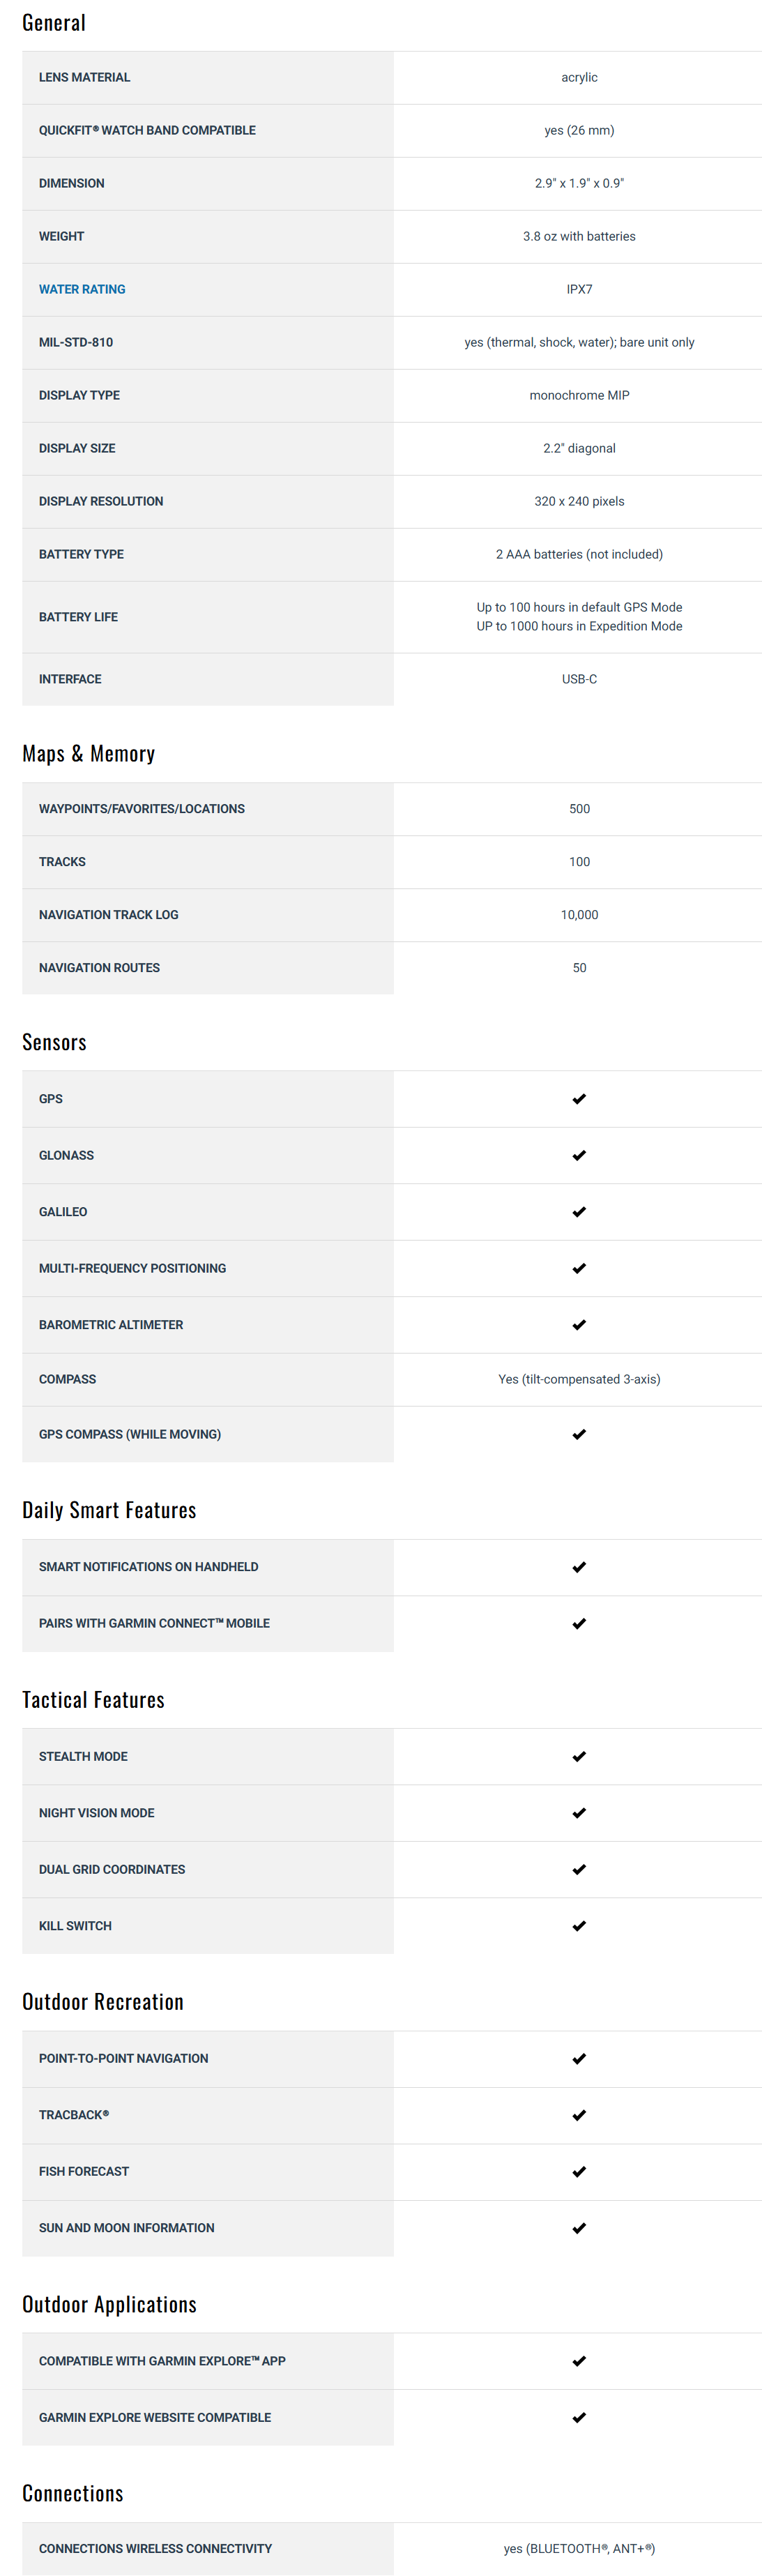762x2576 pixels.
Task: Open the Water Rating link
Action: click(82, 289)
